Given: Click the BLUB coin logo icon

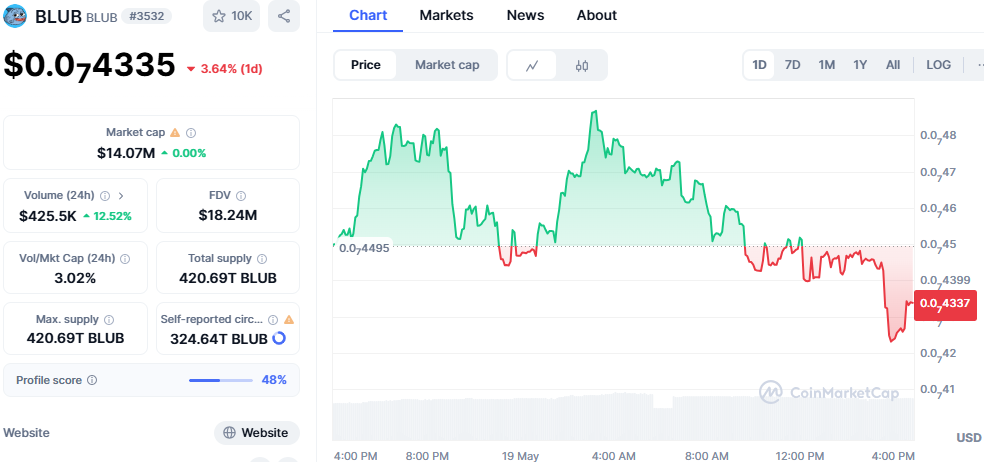Looking at the screenshot, I should (x=15, y=16).
